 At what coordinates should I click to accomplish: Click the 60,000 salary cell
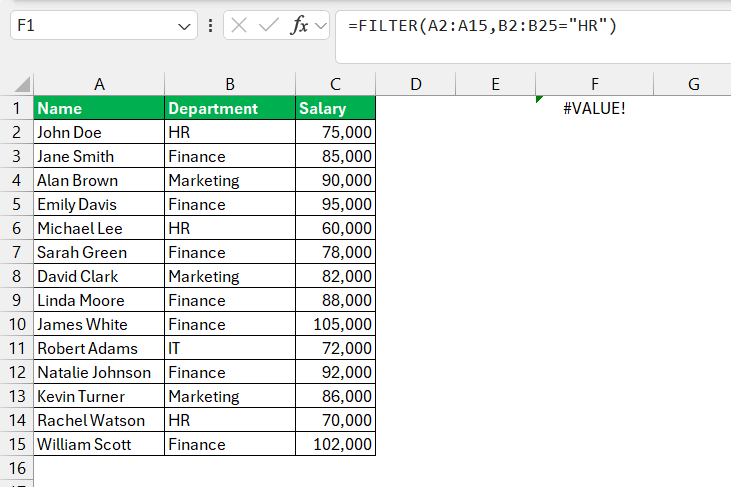click(x=335, y=228)
